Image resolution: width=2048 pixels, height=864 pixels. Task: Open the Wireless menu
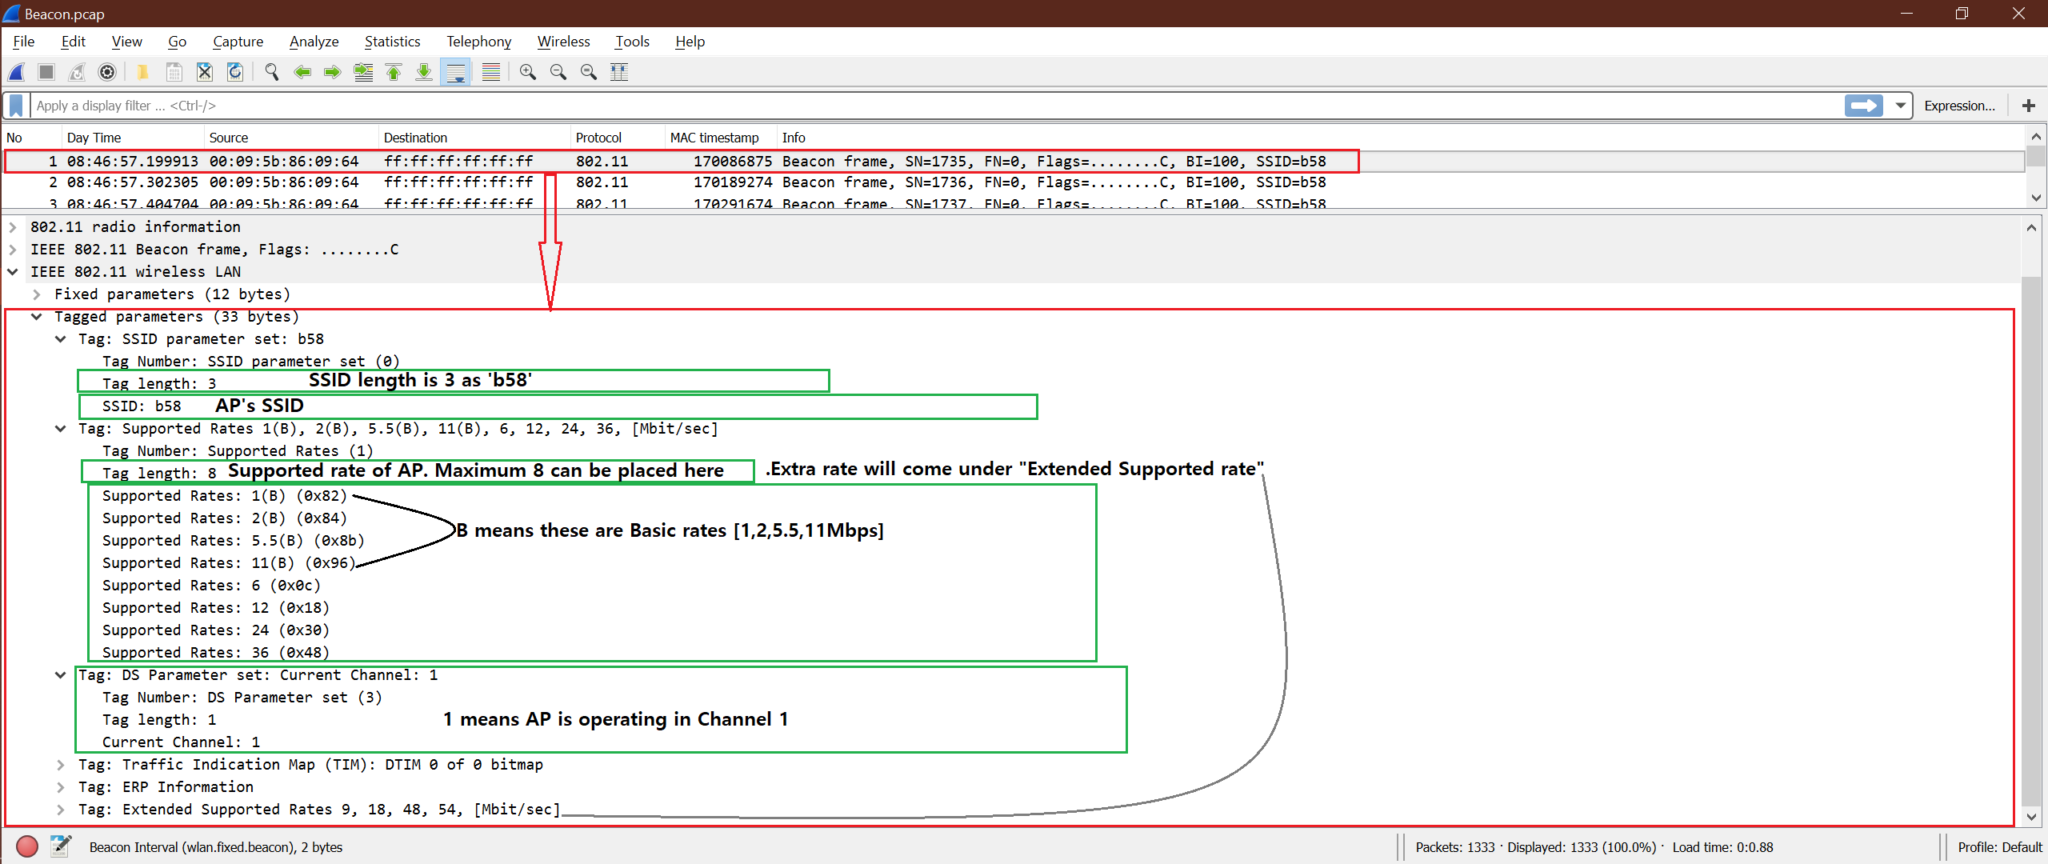(564, 41)
